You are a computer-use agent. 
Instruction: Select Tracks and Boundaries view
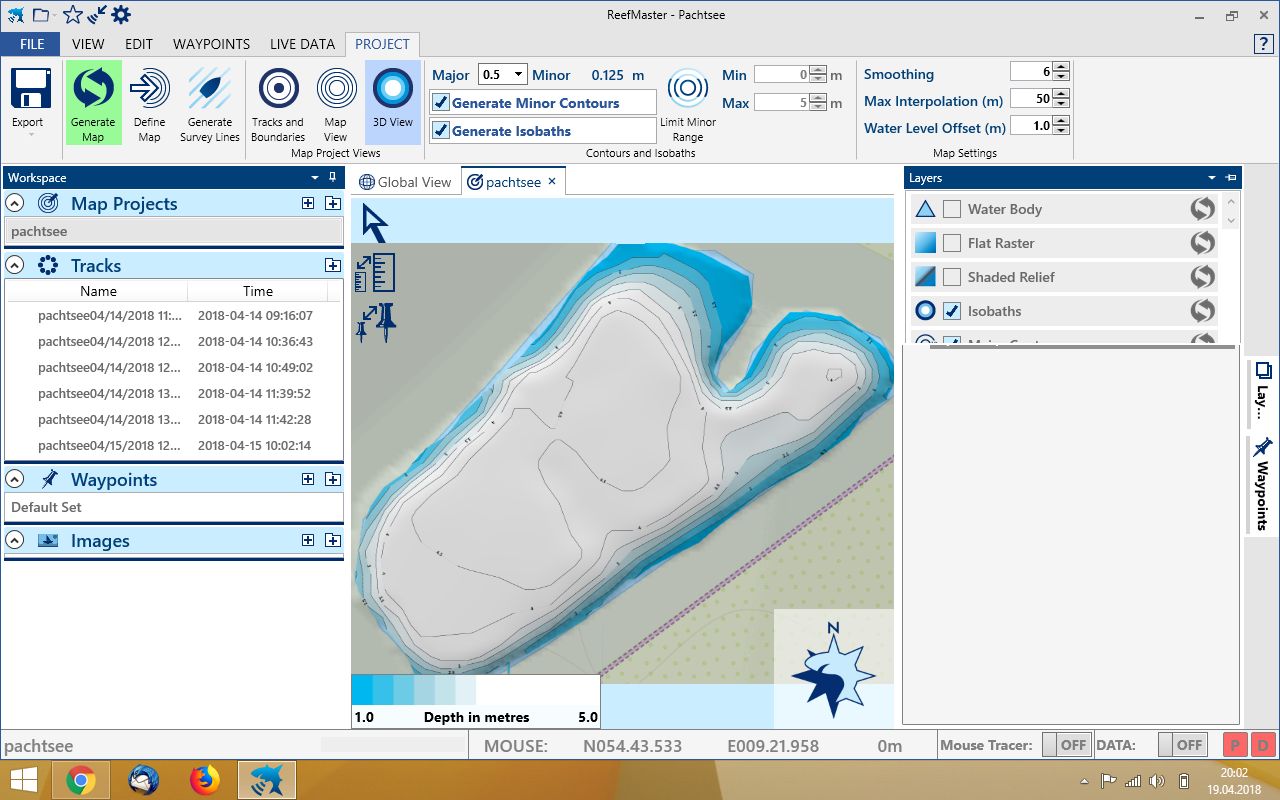[x=278, y=90]
